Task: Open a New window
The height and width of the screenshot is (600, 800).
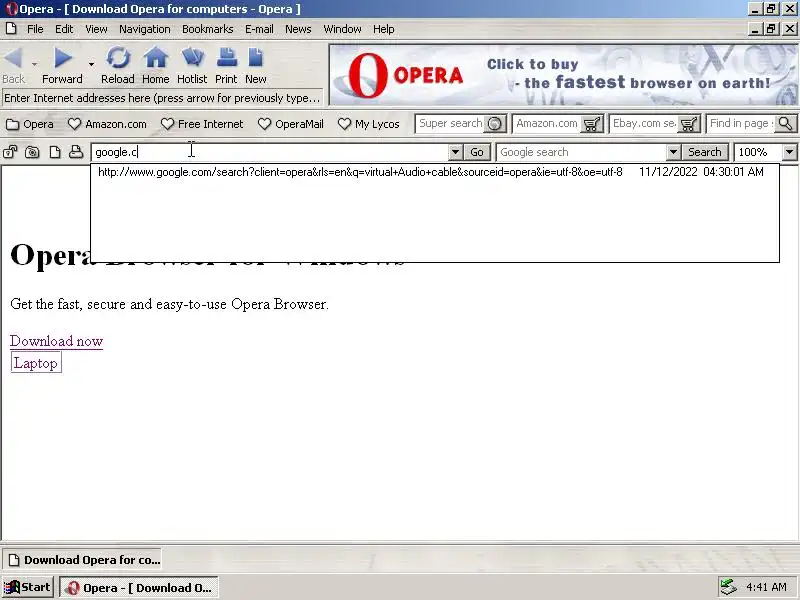Action: click(x=256, y=65)
